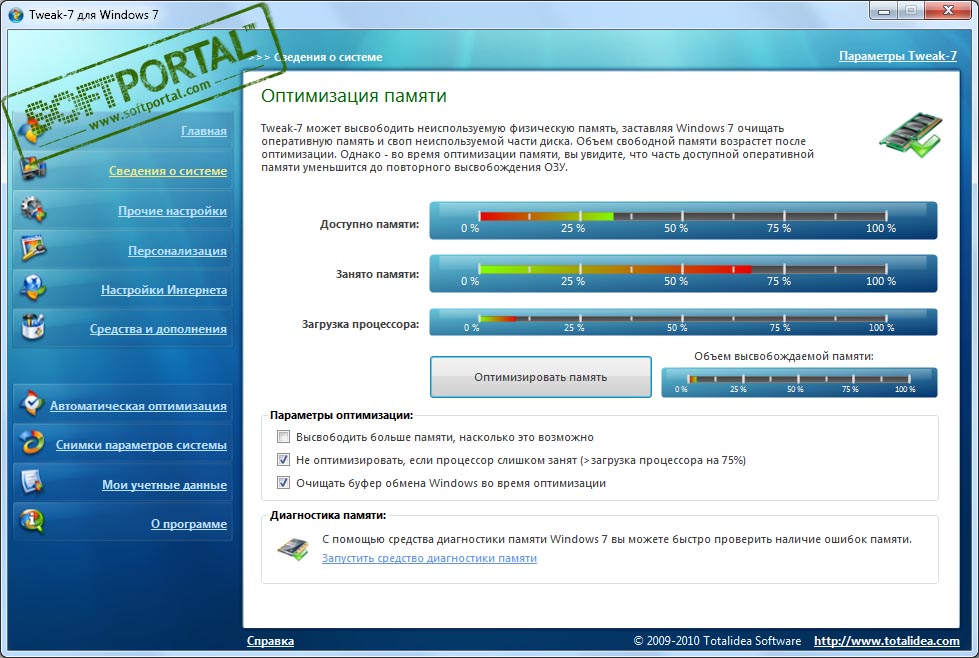
Task: Click Оптимизировать память button
Action: click(x=541, y=377)
